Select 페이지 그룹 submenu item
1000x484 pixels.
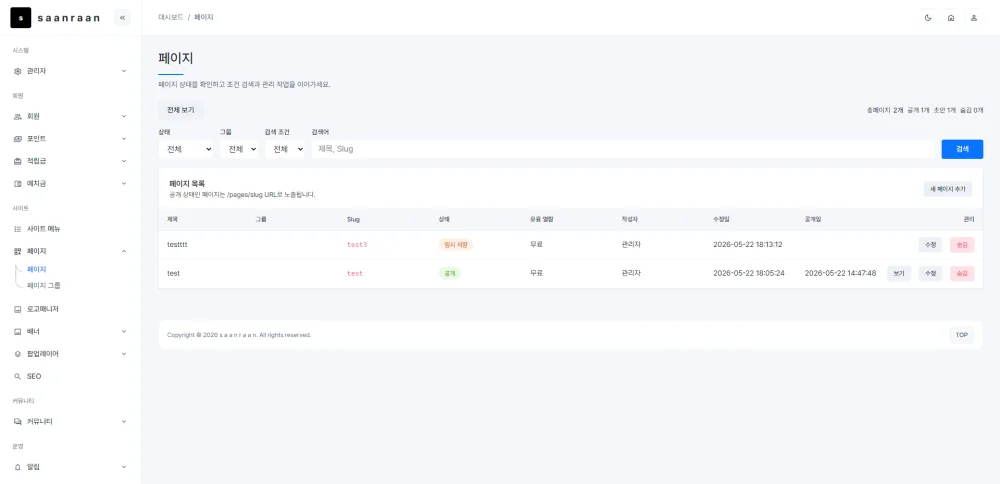tap(44, 286)
